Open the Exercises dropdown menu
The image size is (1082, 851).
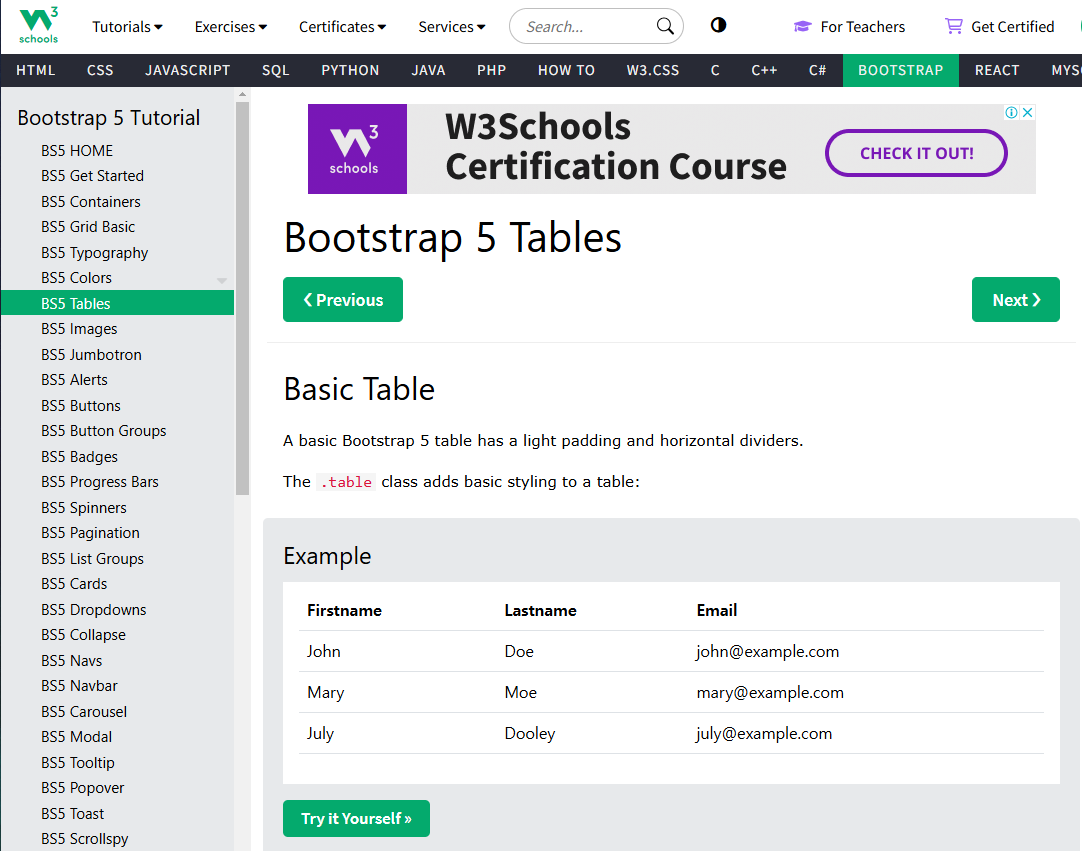tap(230, 27)
